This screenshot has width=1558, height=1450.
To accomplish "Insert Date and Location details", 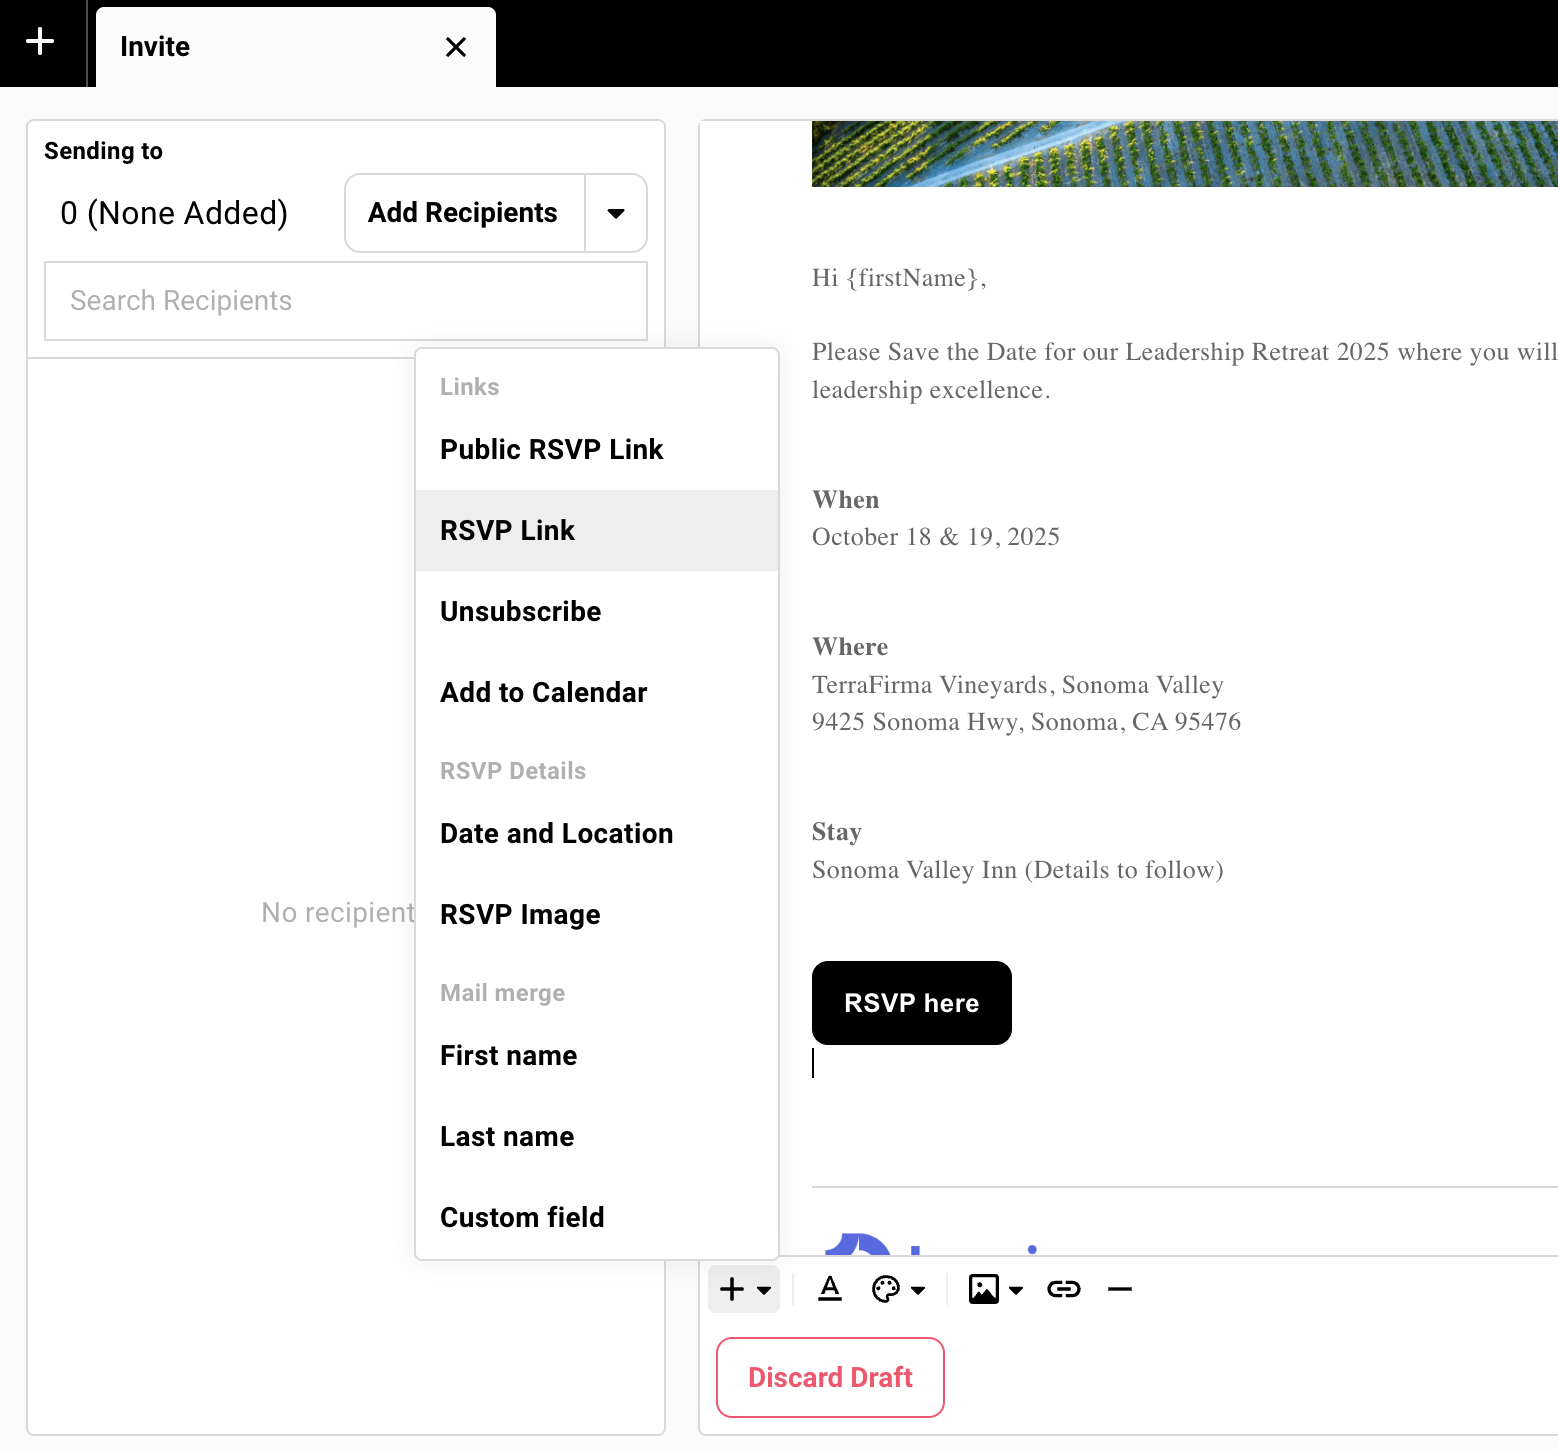I will (556, 833).
